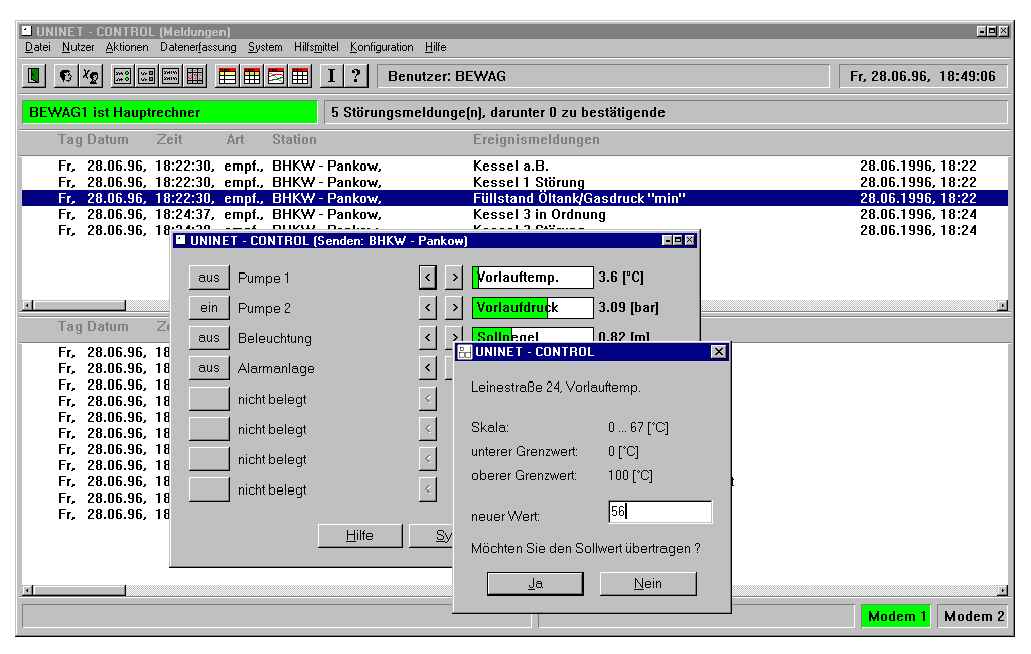Click the Benutzer: BEWAG field
1031x654 pixels.
603,76
